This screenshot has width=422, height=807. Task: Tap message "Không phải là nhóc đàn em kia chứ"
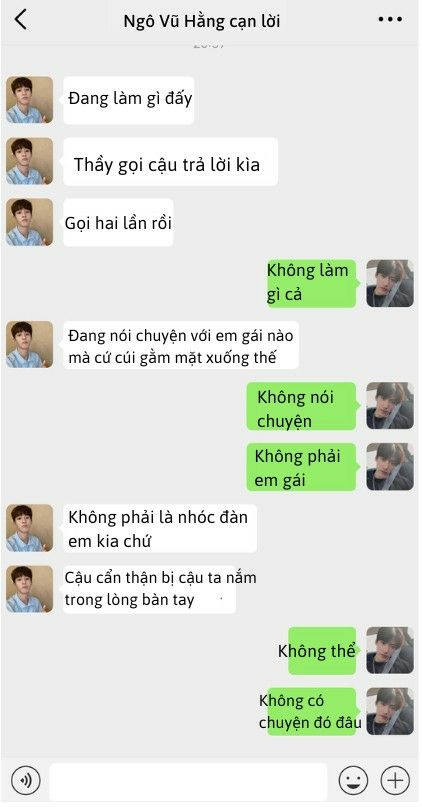coord(160,529)
